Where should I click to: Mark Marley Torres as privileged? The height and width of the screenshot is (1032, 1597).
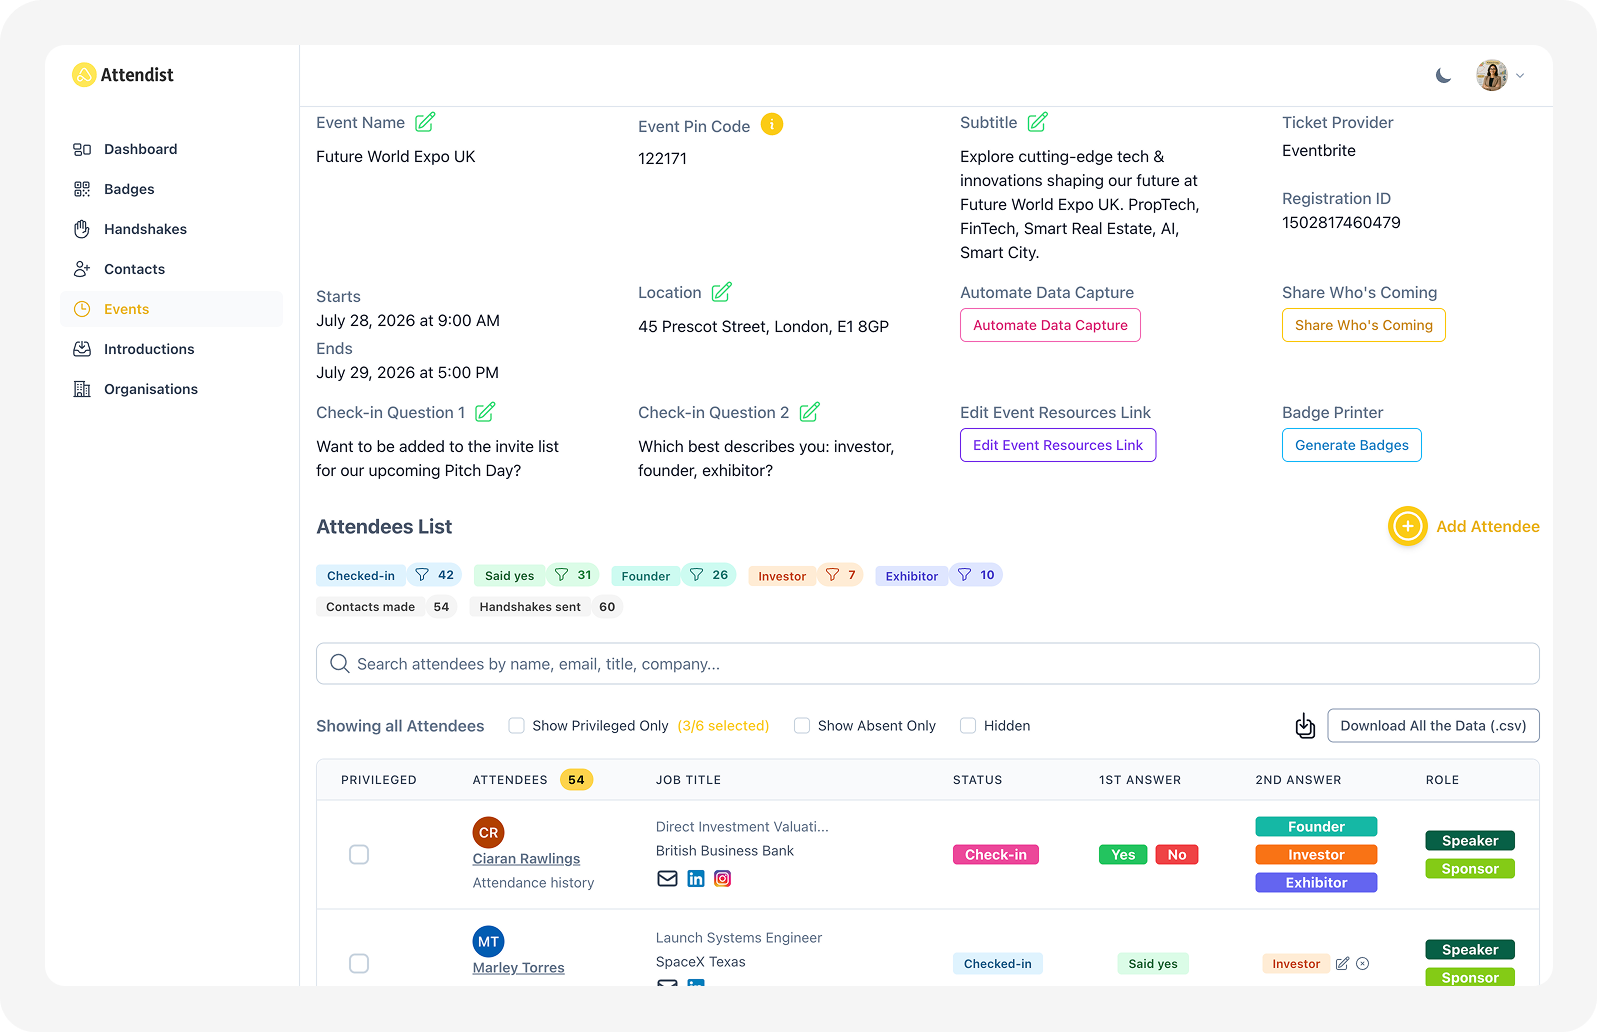coord(359,963)
